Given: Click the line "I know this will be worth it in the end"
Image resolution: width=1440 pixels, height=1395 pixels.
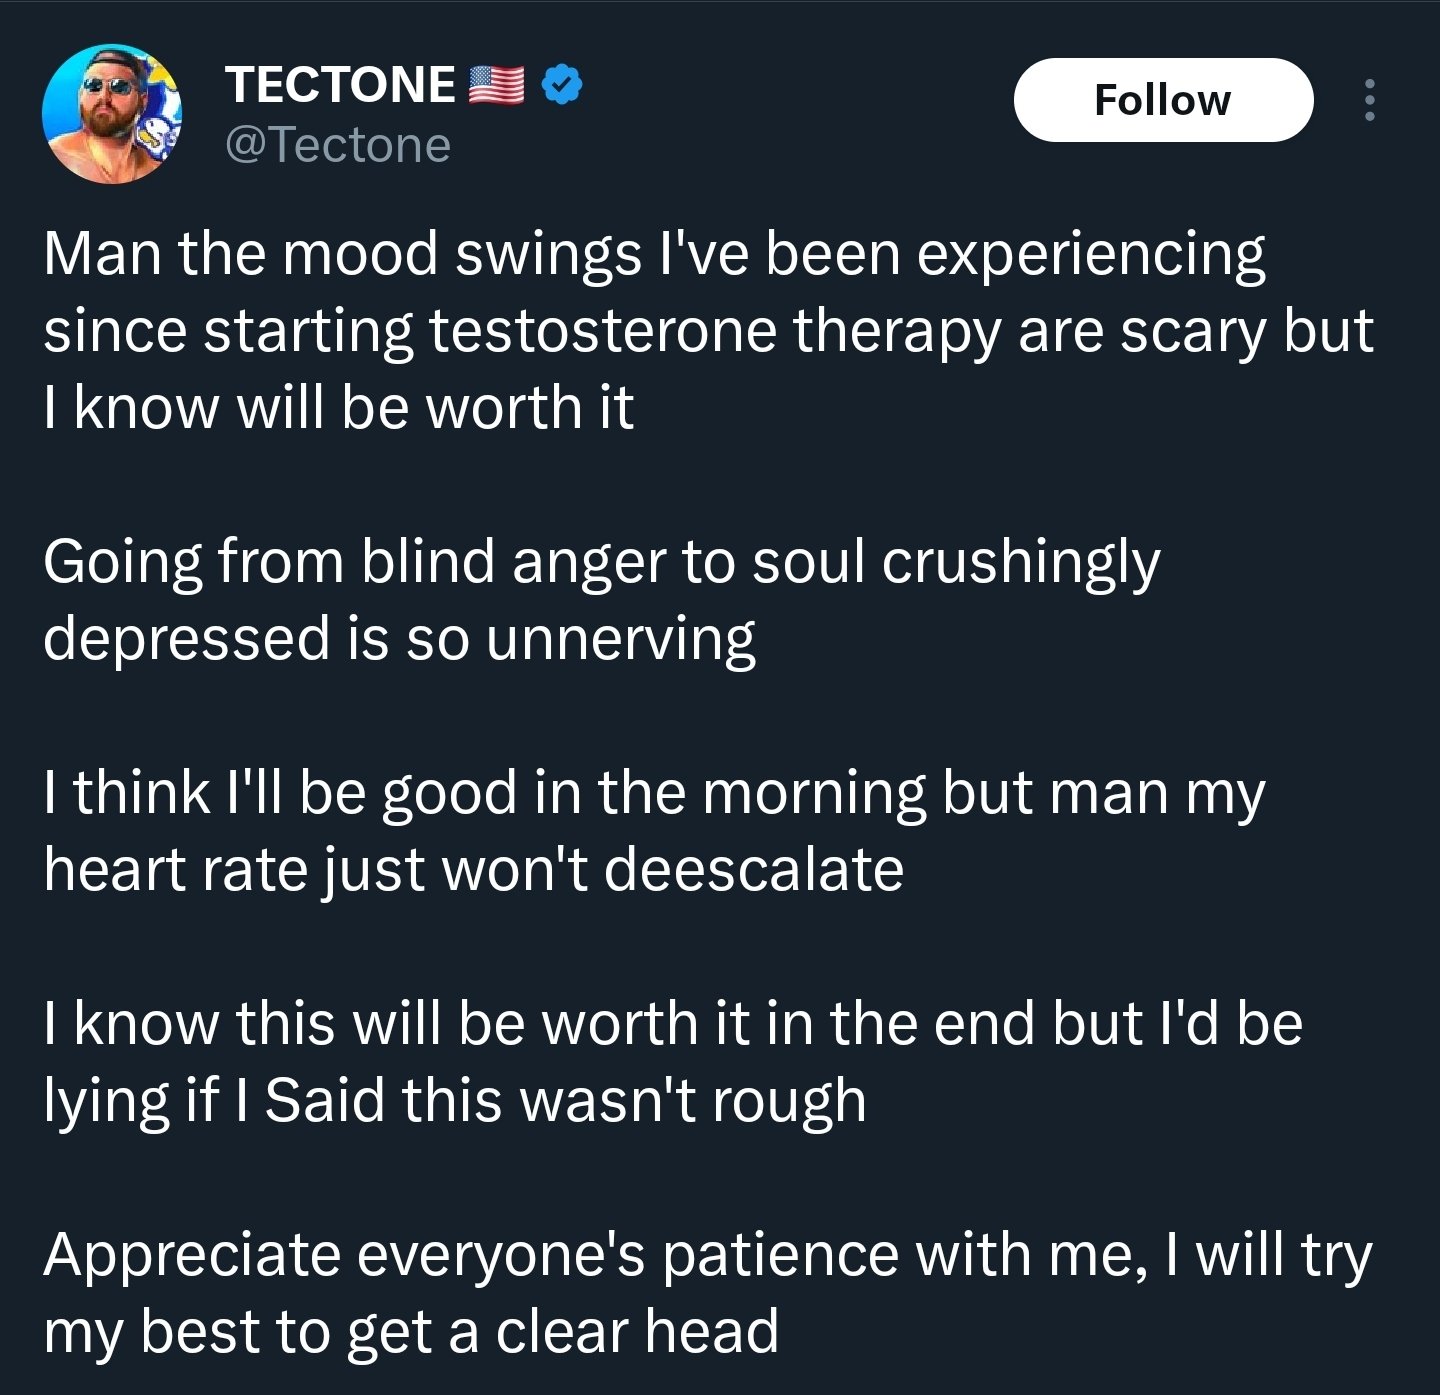Looking at the screenshot, I should pos(672,1023).
